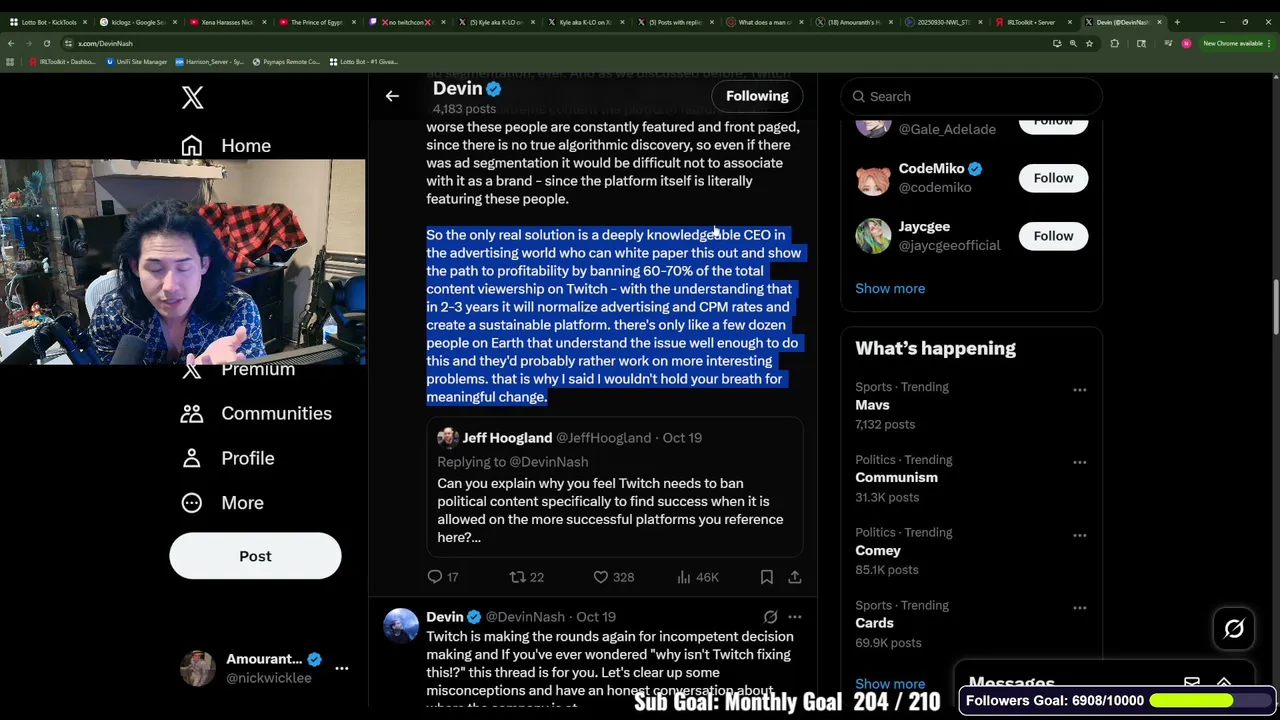Reload the page in Chrome
This screenshot has width=1280, height=720.
[x=46, y=43]
